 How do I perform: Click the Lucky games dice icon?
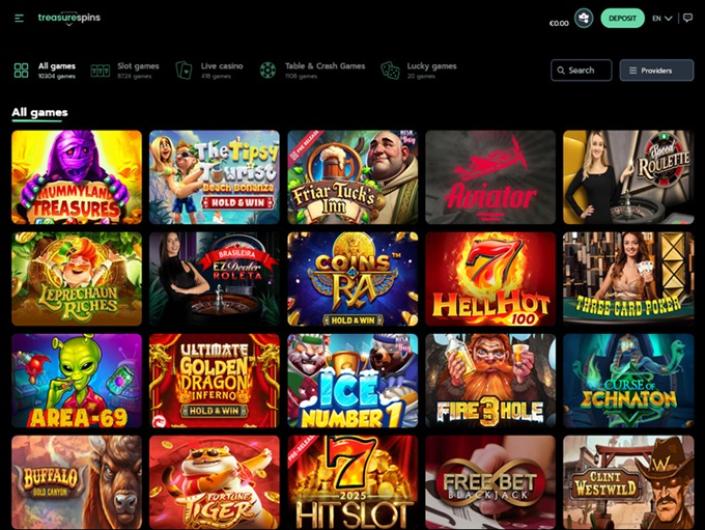coord(390,71)
